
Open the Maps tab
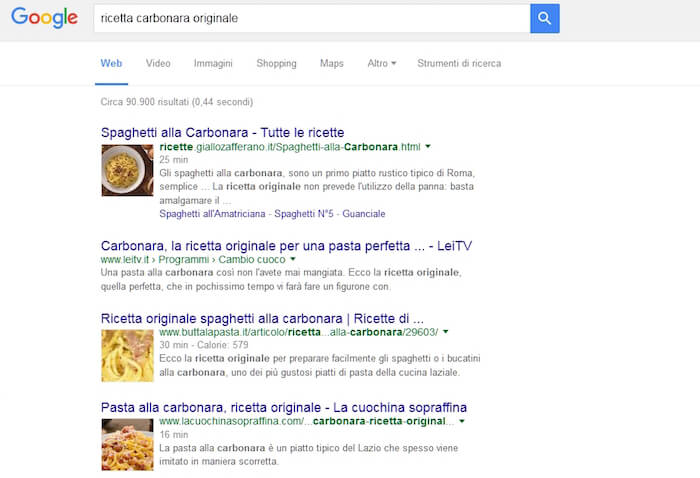tap(332, 63)
